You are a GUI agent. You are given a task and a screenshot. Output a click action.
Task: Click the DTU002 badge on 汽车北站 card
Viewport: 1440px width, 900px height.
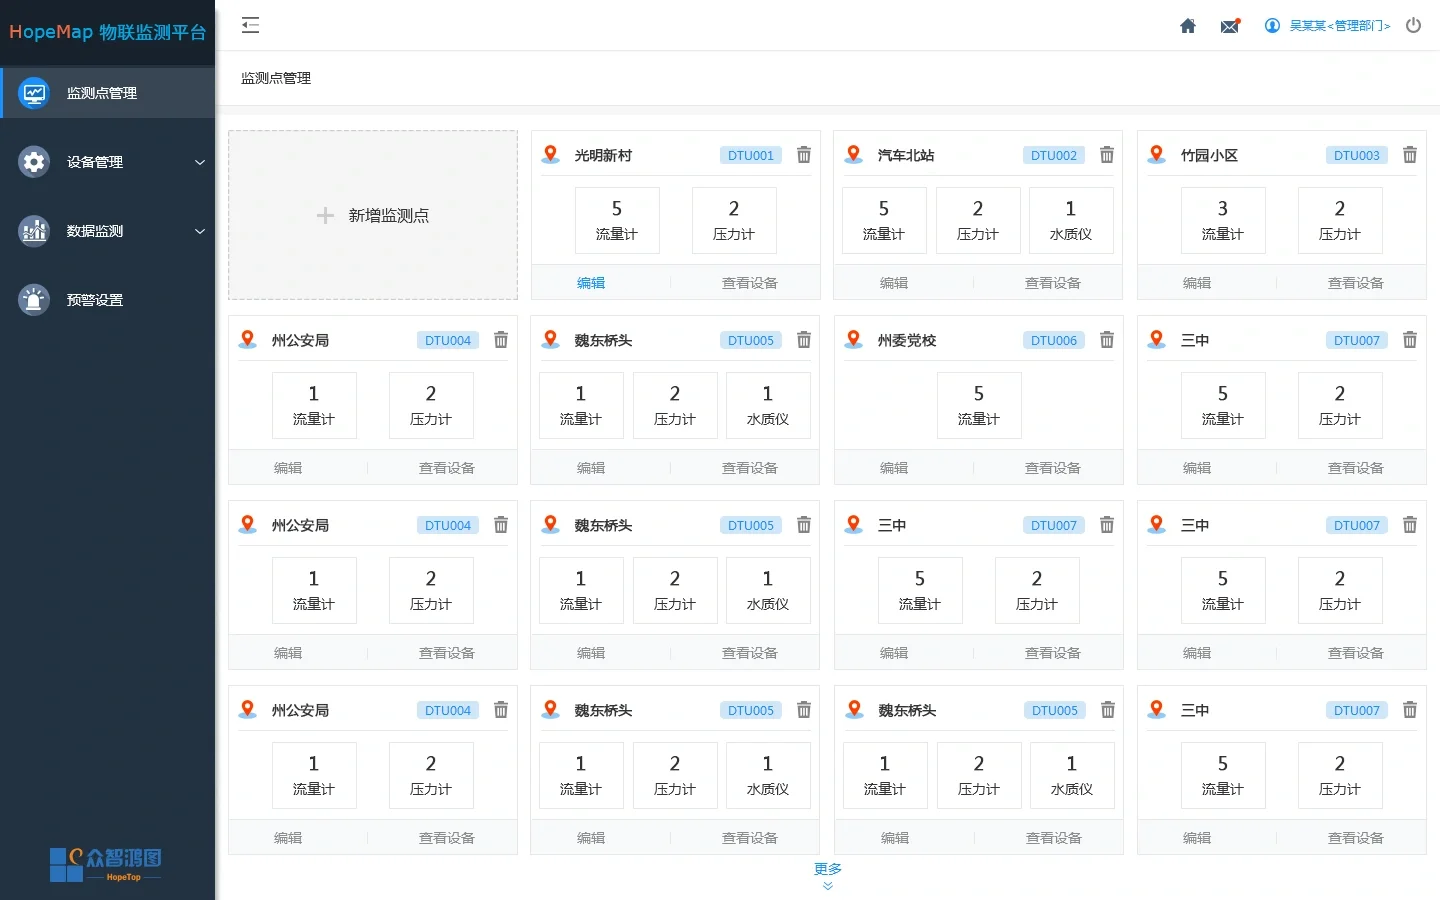click(x=1053, y=155)
